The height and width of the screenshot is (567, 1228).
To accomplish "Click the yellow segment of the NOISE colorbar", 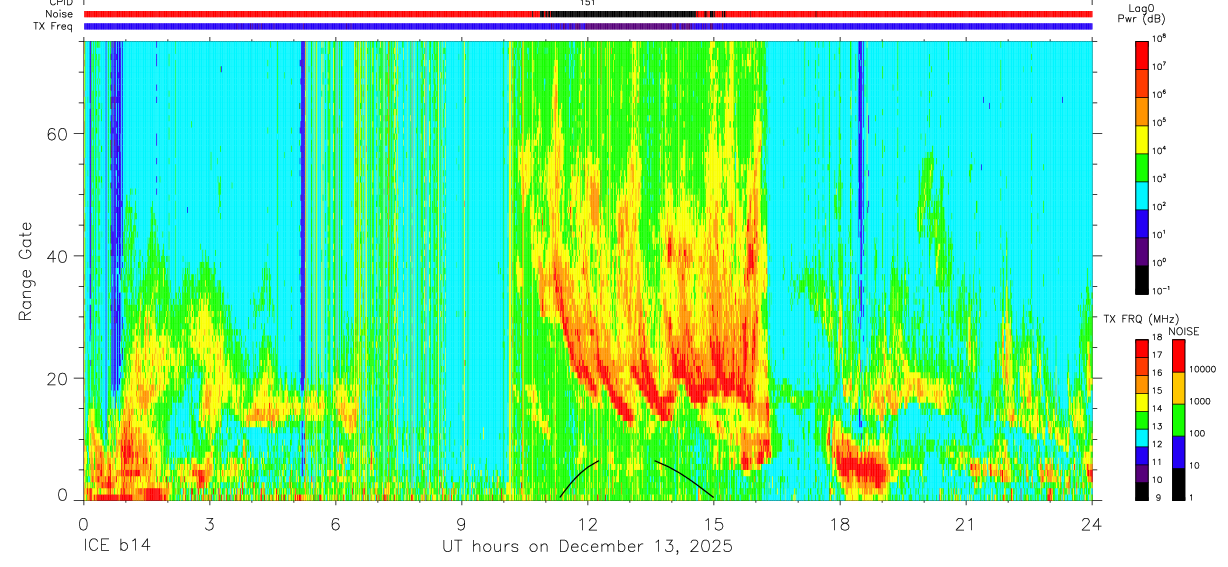I will (x=1178, y=388).
